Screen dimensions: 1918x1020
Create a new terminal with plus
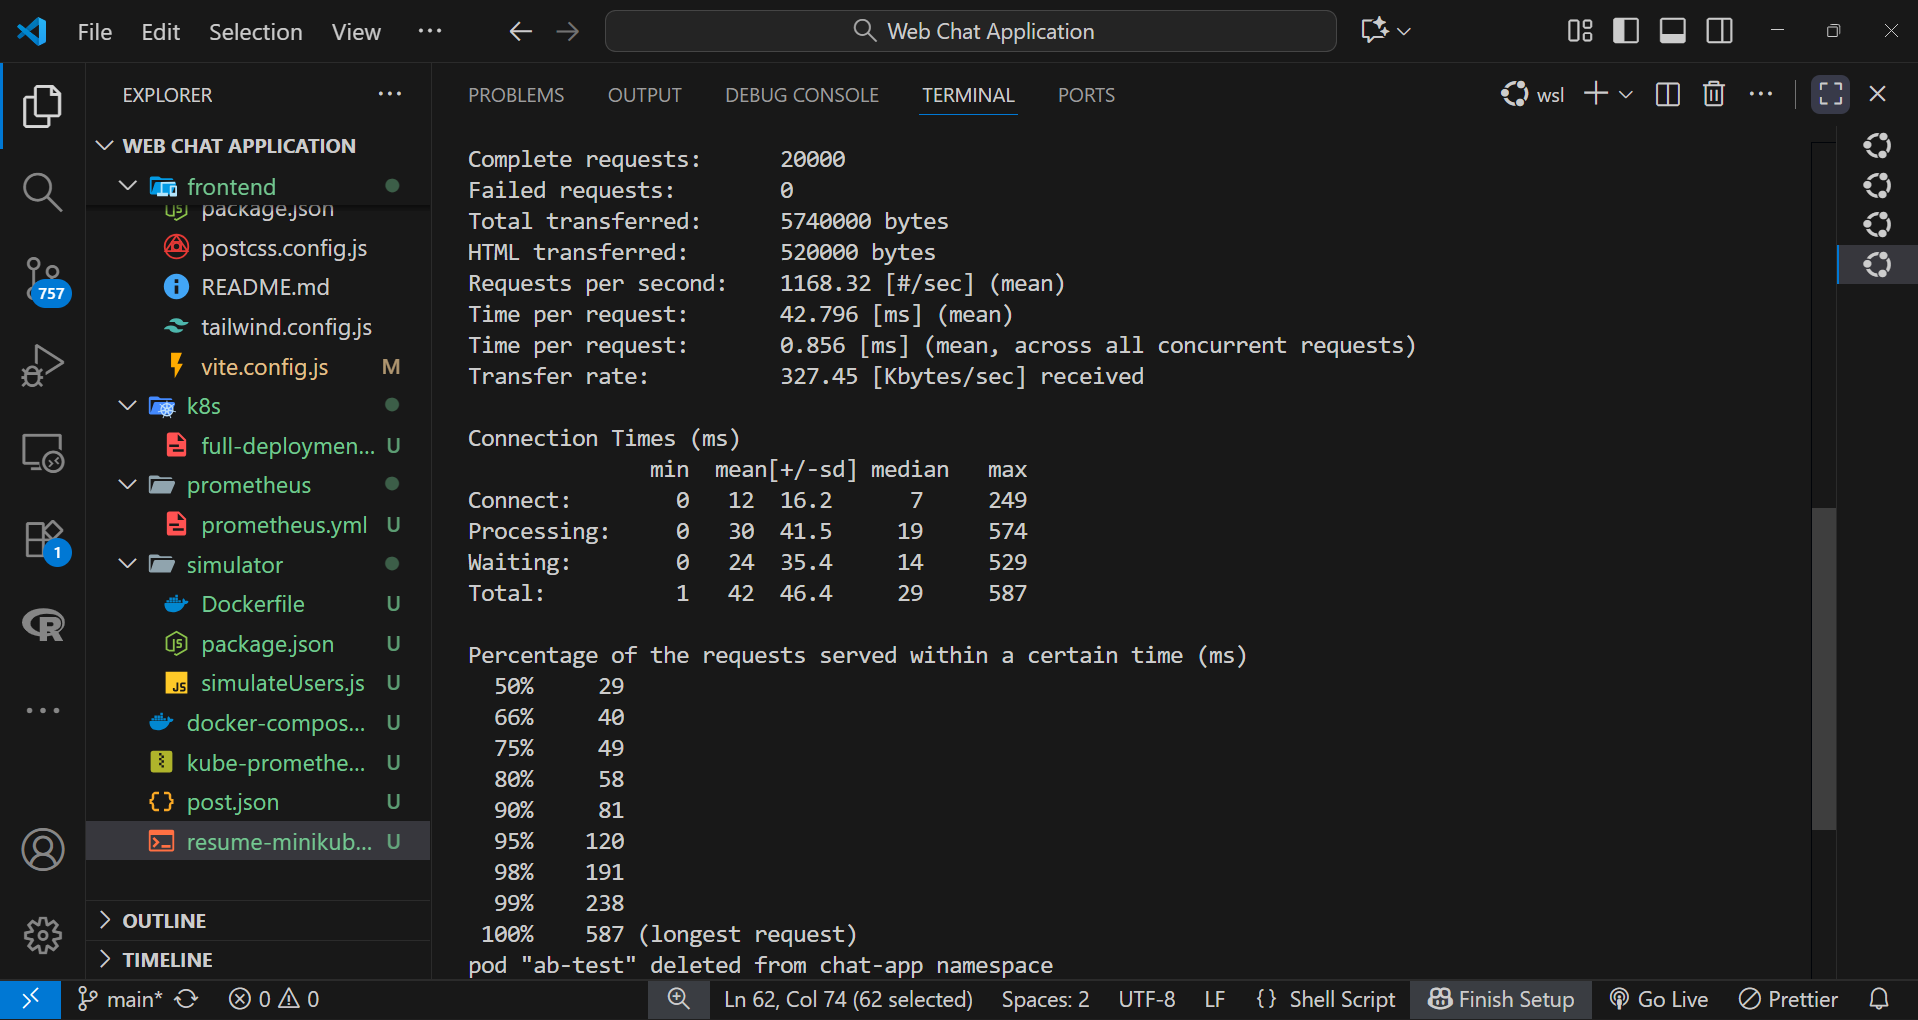click(x=1596, y=94)
